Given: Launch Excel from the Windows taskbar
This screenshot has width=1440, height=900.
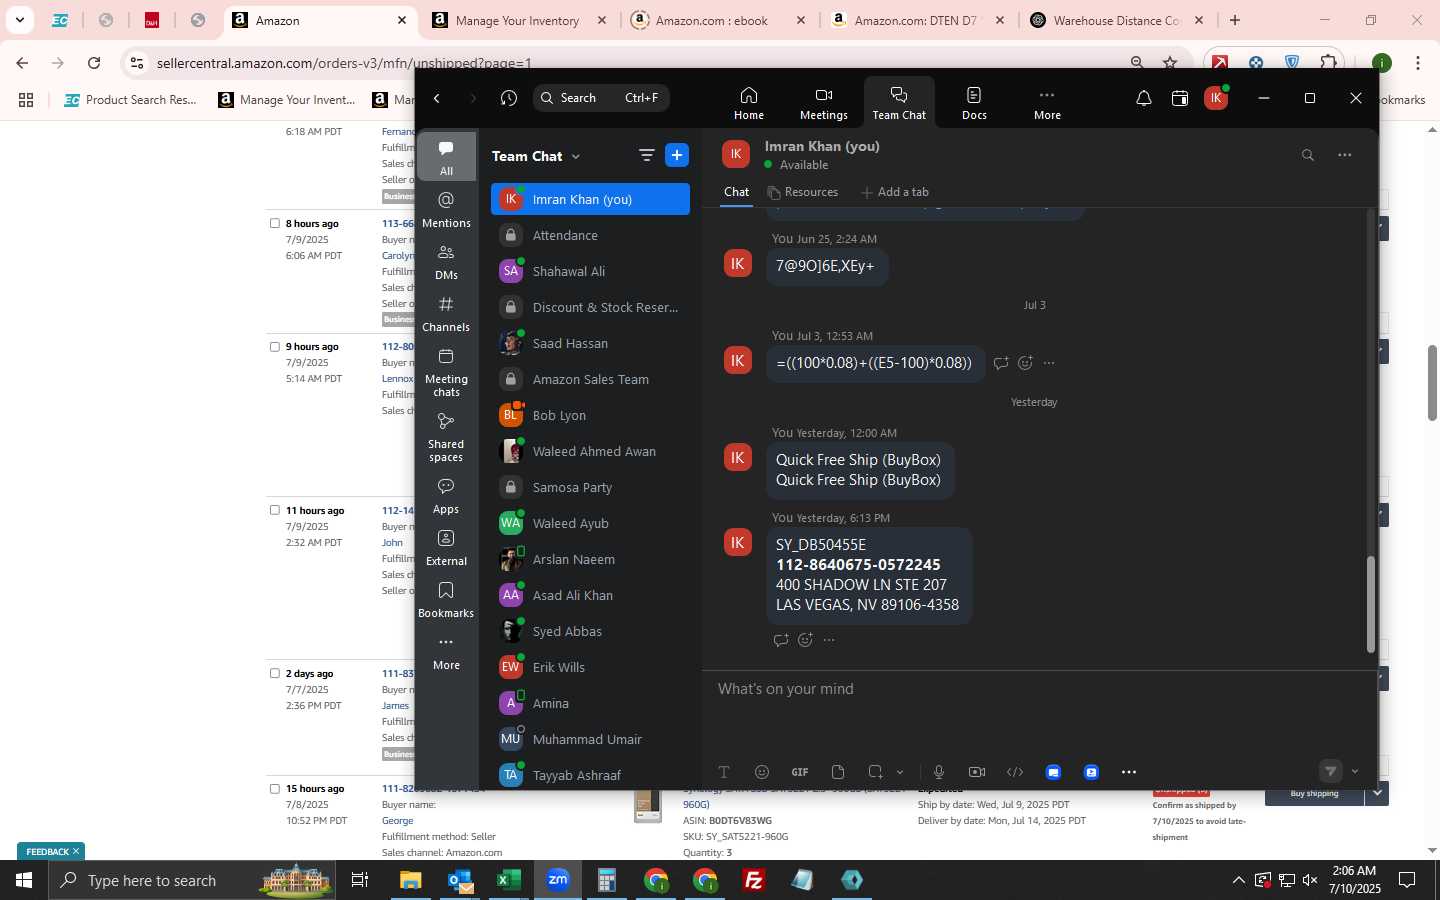Looking at the screenshot, I should 508,880.
